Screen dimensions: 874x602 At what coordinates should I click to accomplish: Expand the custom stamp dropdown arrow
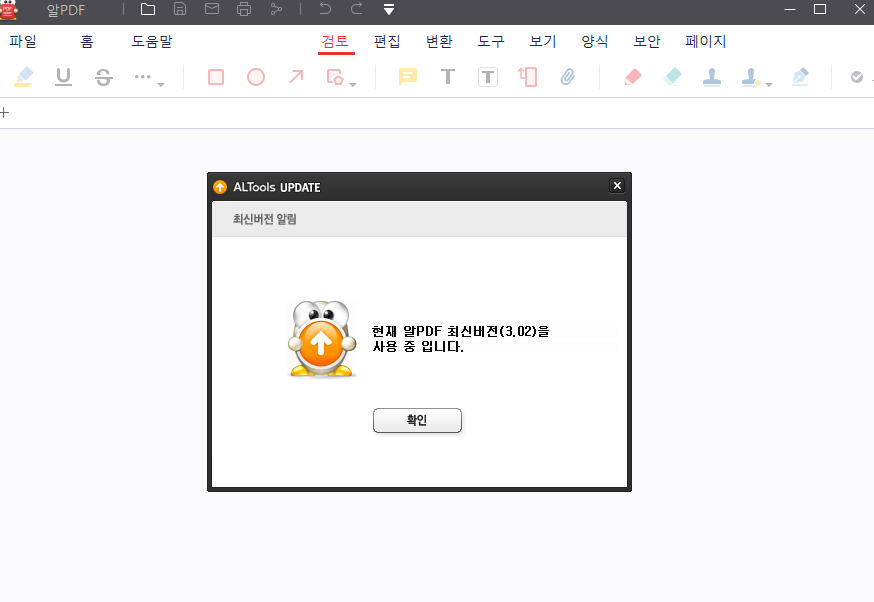pyautogui.click(x=769, y=84)
